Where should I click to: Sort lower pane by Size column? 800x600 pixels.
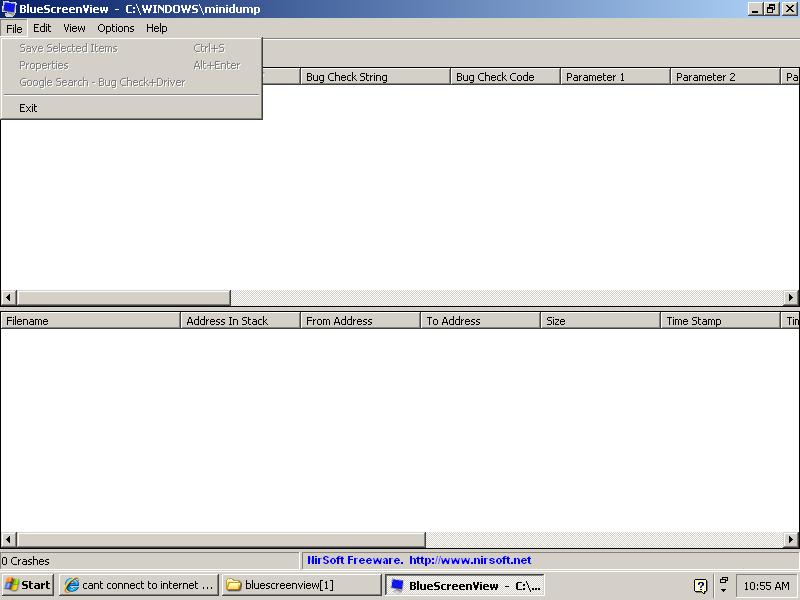600,321
